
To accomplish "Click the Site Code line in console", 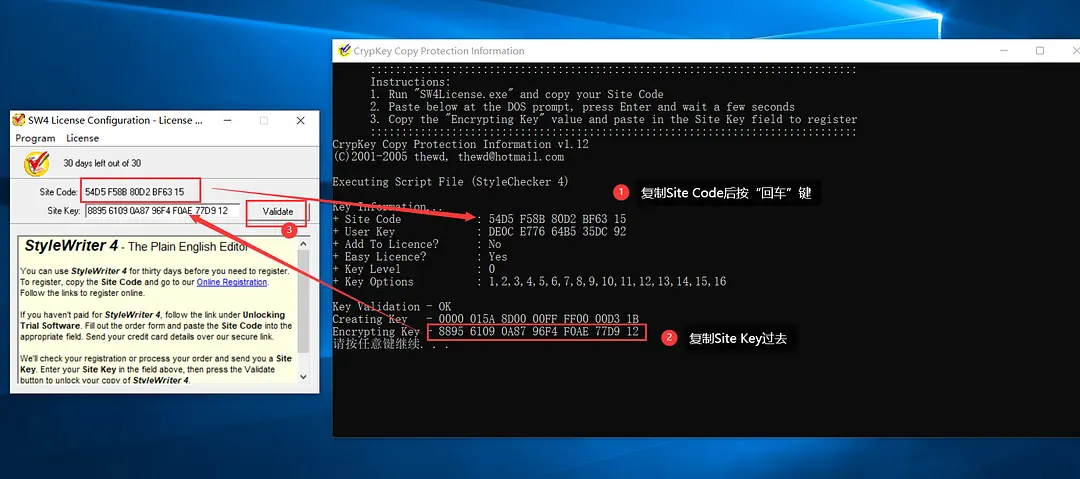I will (480, 219).
